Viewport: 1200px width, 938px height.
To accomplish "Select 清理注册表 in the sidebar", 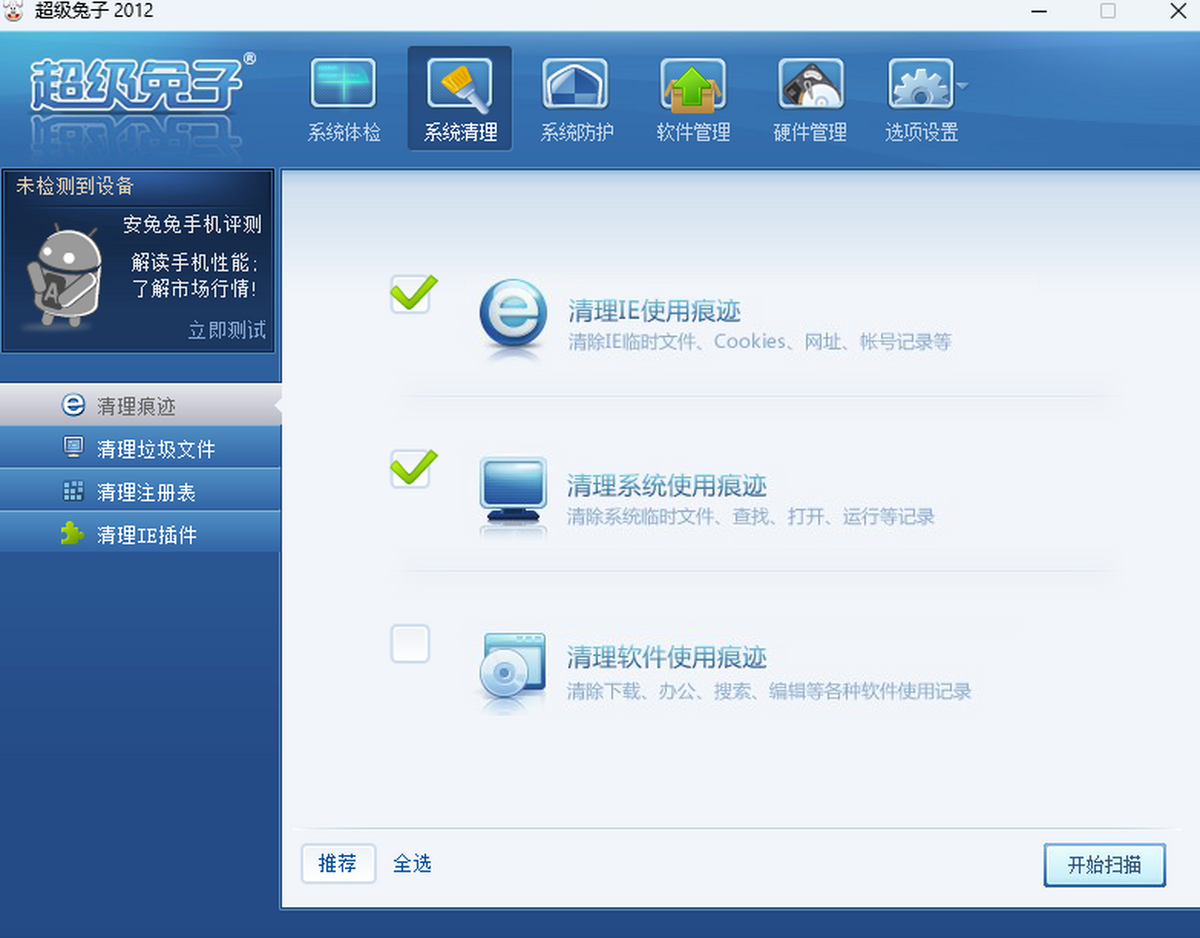I will point(140,492).
